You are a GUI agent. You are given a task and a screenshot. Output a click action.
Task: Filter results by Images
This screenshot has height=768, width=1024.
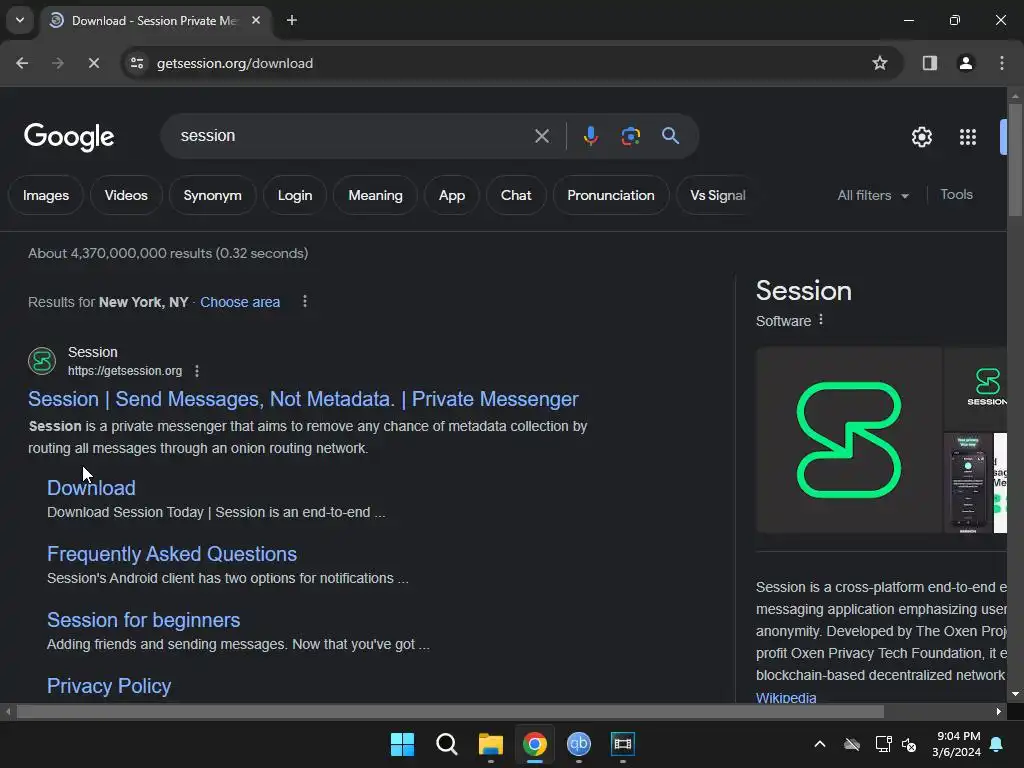click(x=46, y=195)
